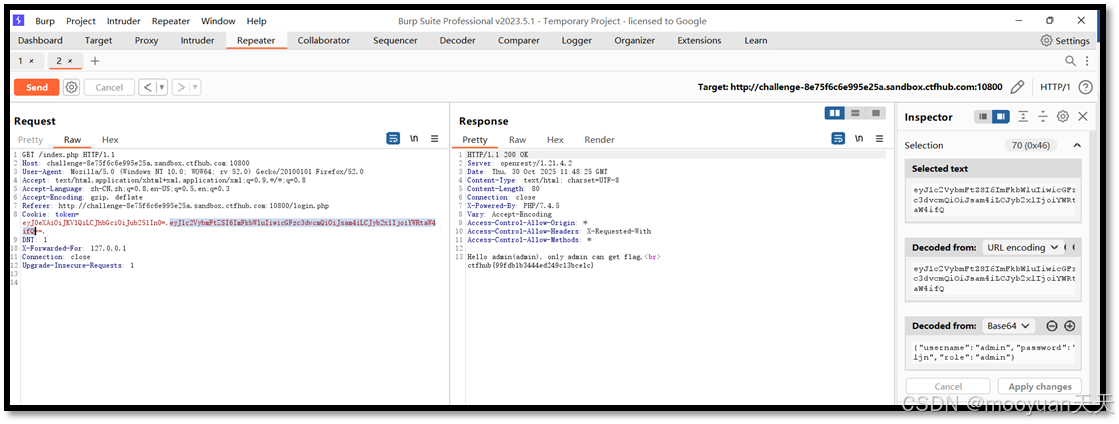Select Request Pretty view tab
Screen dimensions: 1119x424
[x=31, y=140]
